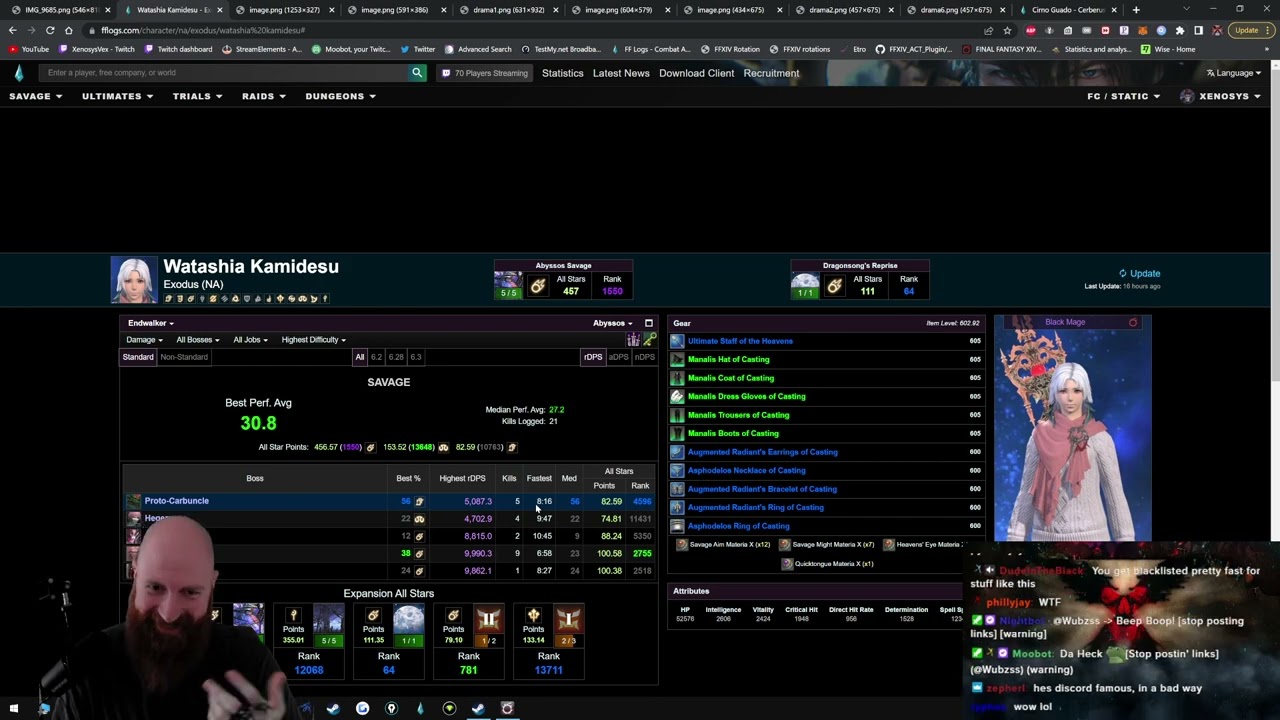Click the green key icon beside filters
The height and width of the screenshot is (720, 1280).
pos(650,340)
